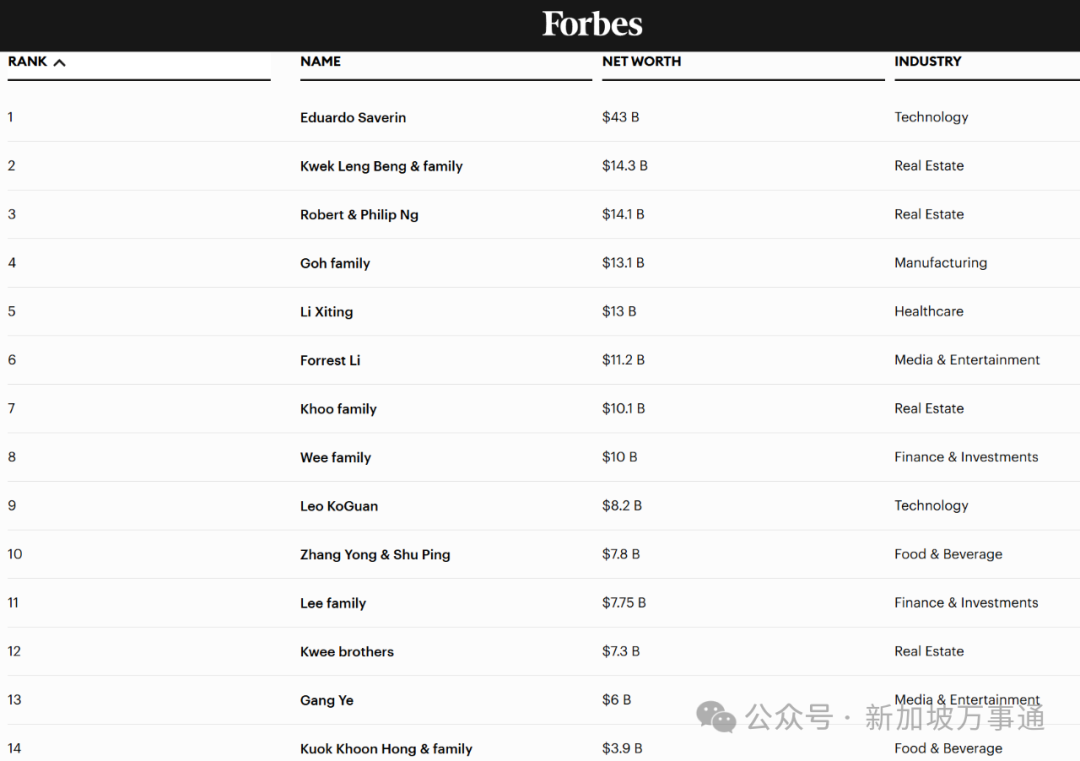Select rank number 14 cell
1080x761 pixels.
click(14, 748)
